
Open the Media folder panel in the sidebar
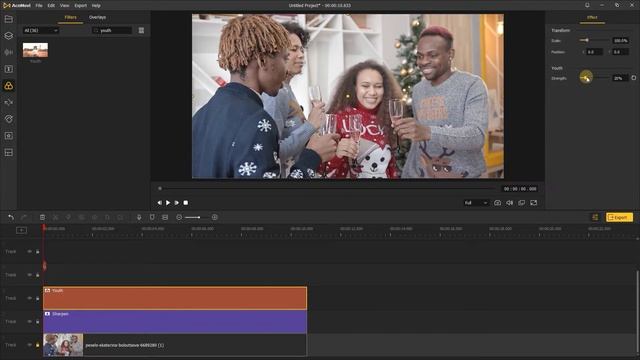[x=9, y=19]
